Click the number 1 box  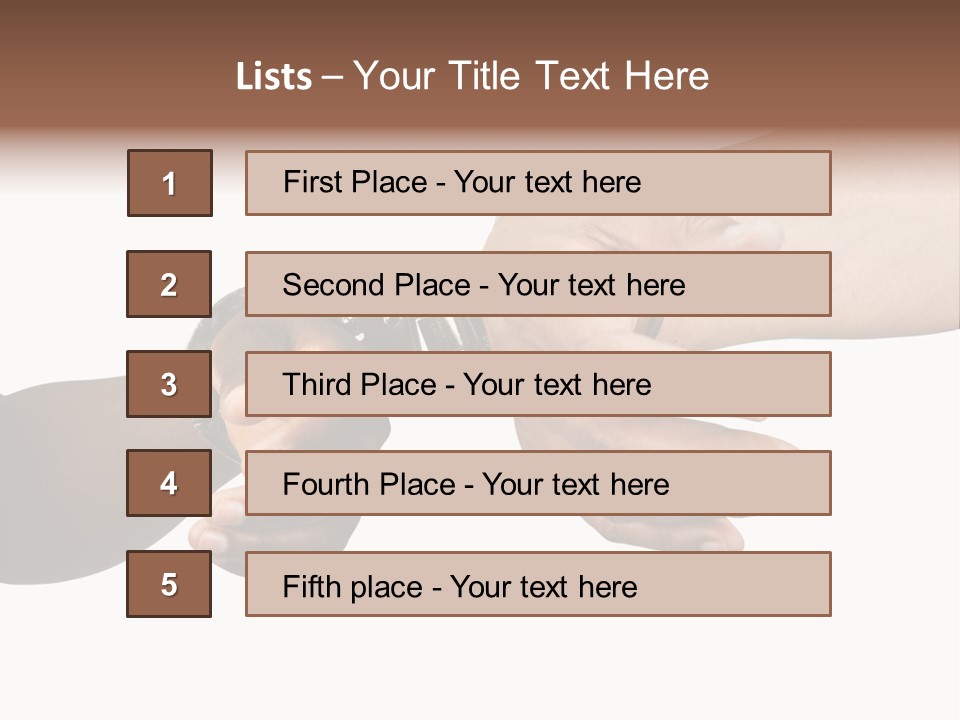pyautogui.click(x=170, y=183)
